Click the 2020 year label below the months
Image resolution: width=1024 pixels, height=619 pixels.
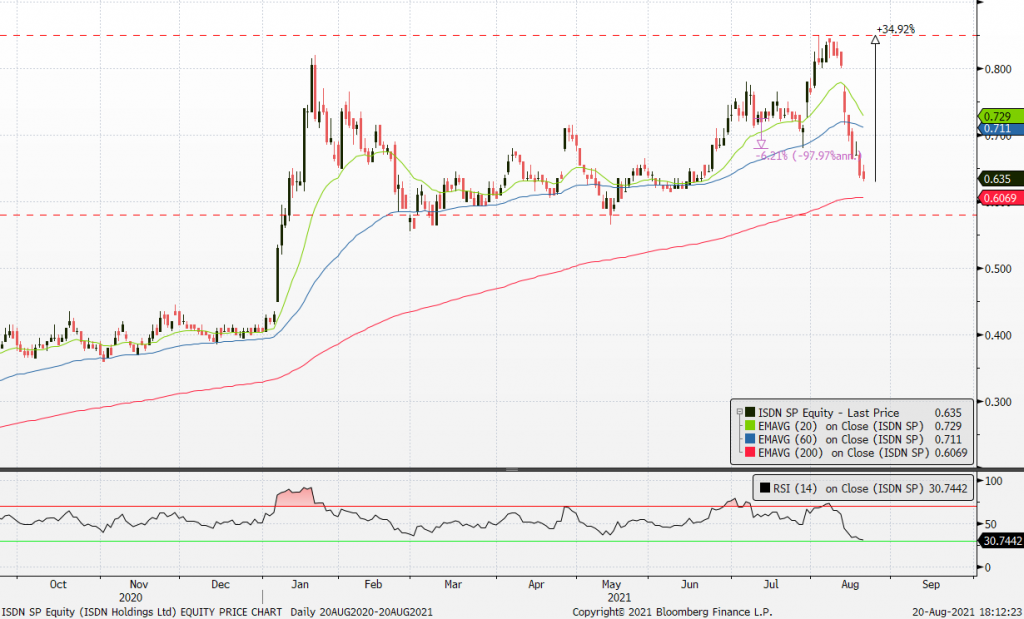(131, 597)
